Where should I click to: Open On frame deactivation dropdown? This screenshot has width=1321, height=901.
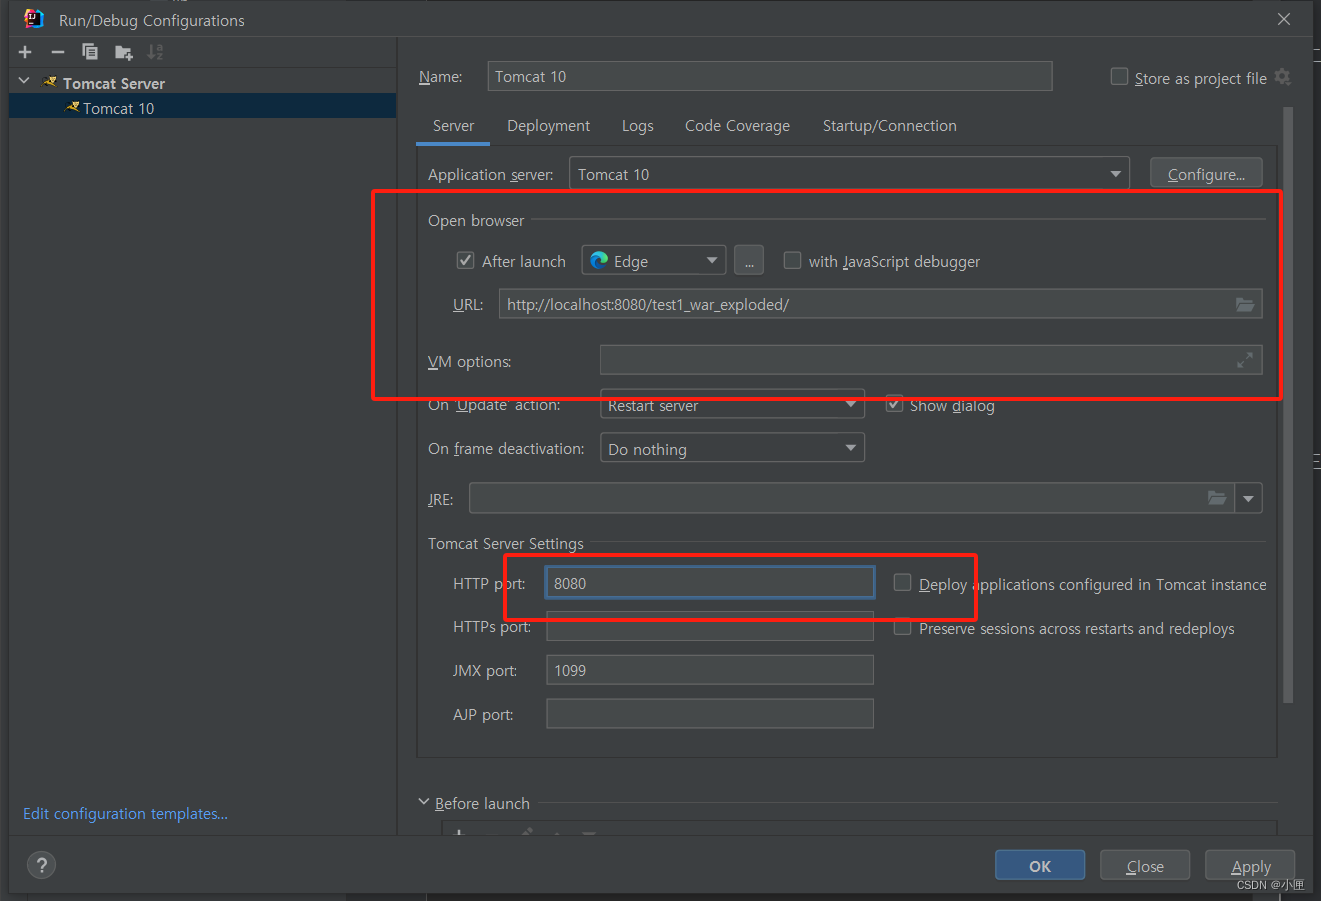click(732, 448)
